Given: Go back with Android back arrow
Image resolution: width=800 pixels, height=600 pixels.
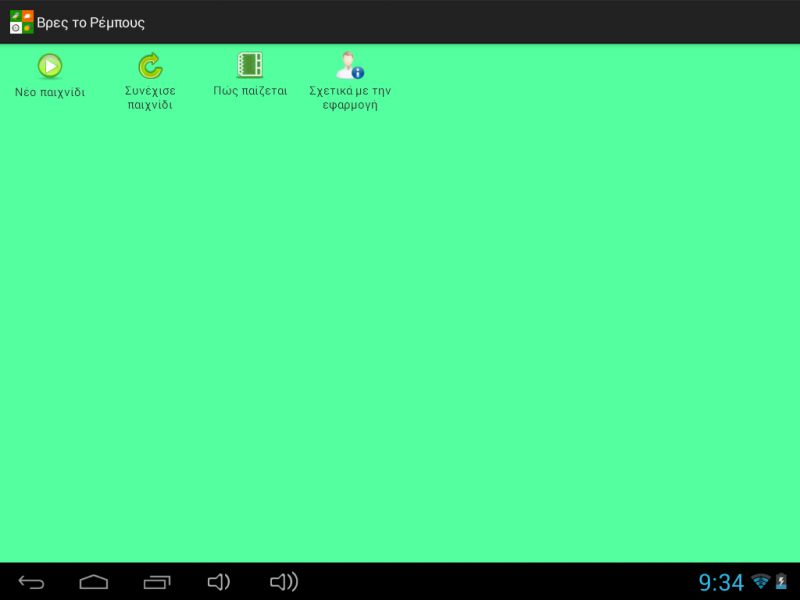Looking at the screenshot, I should pyautogui.click(x=32, y=582).
